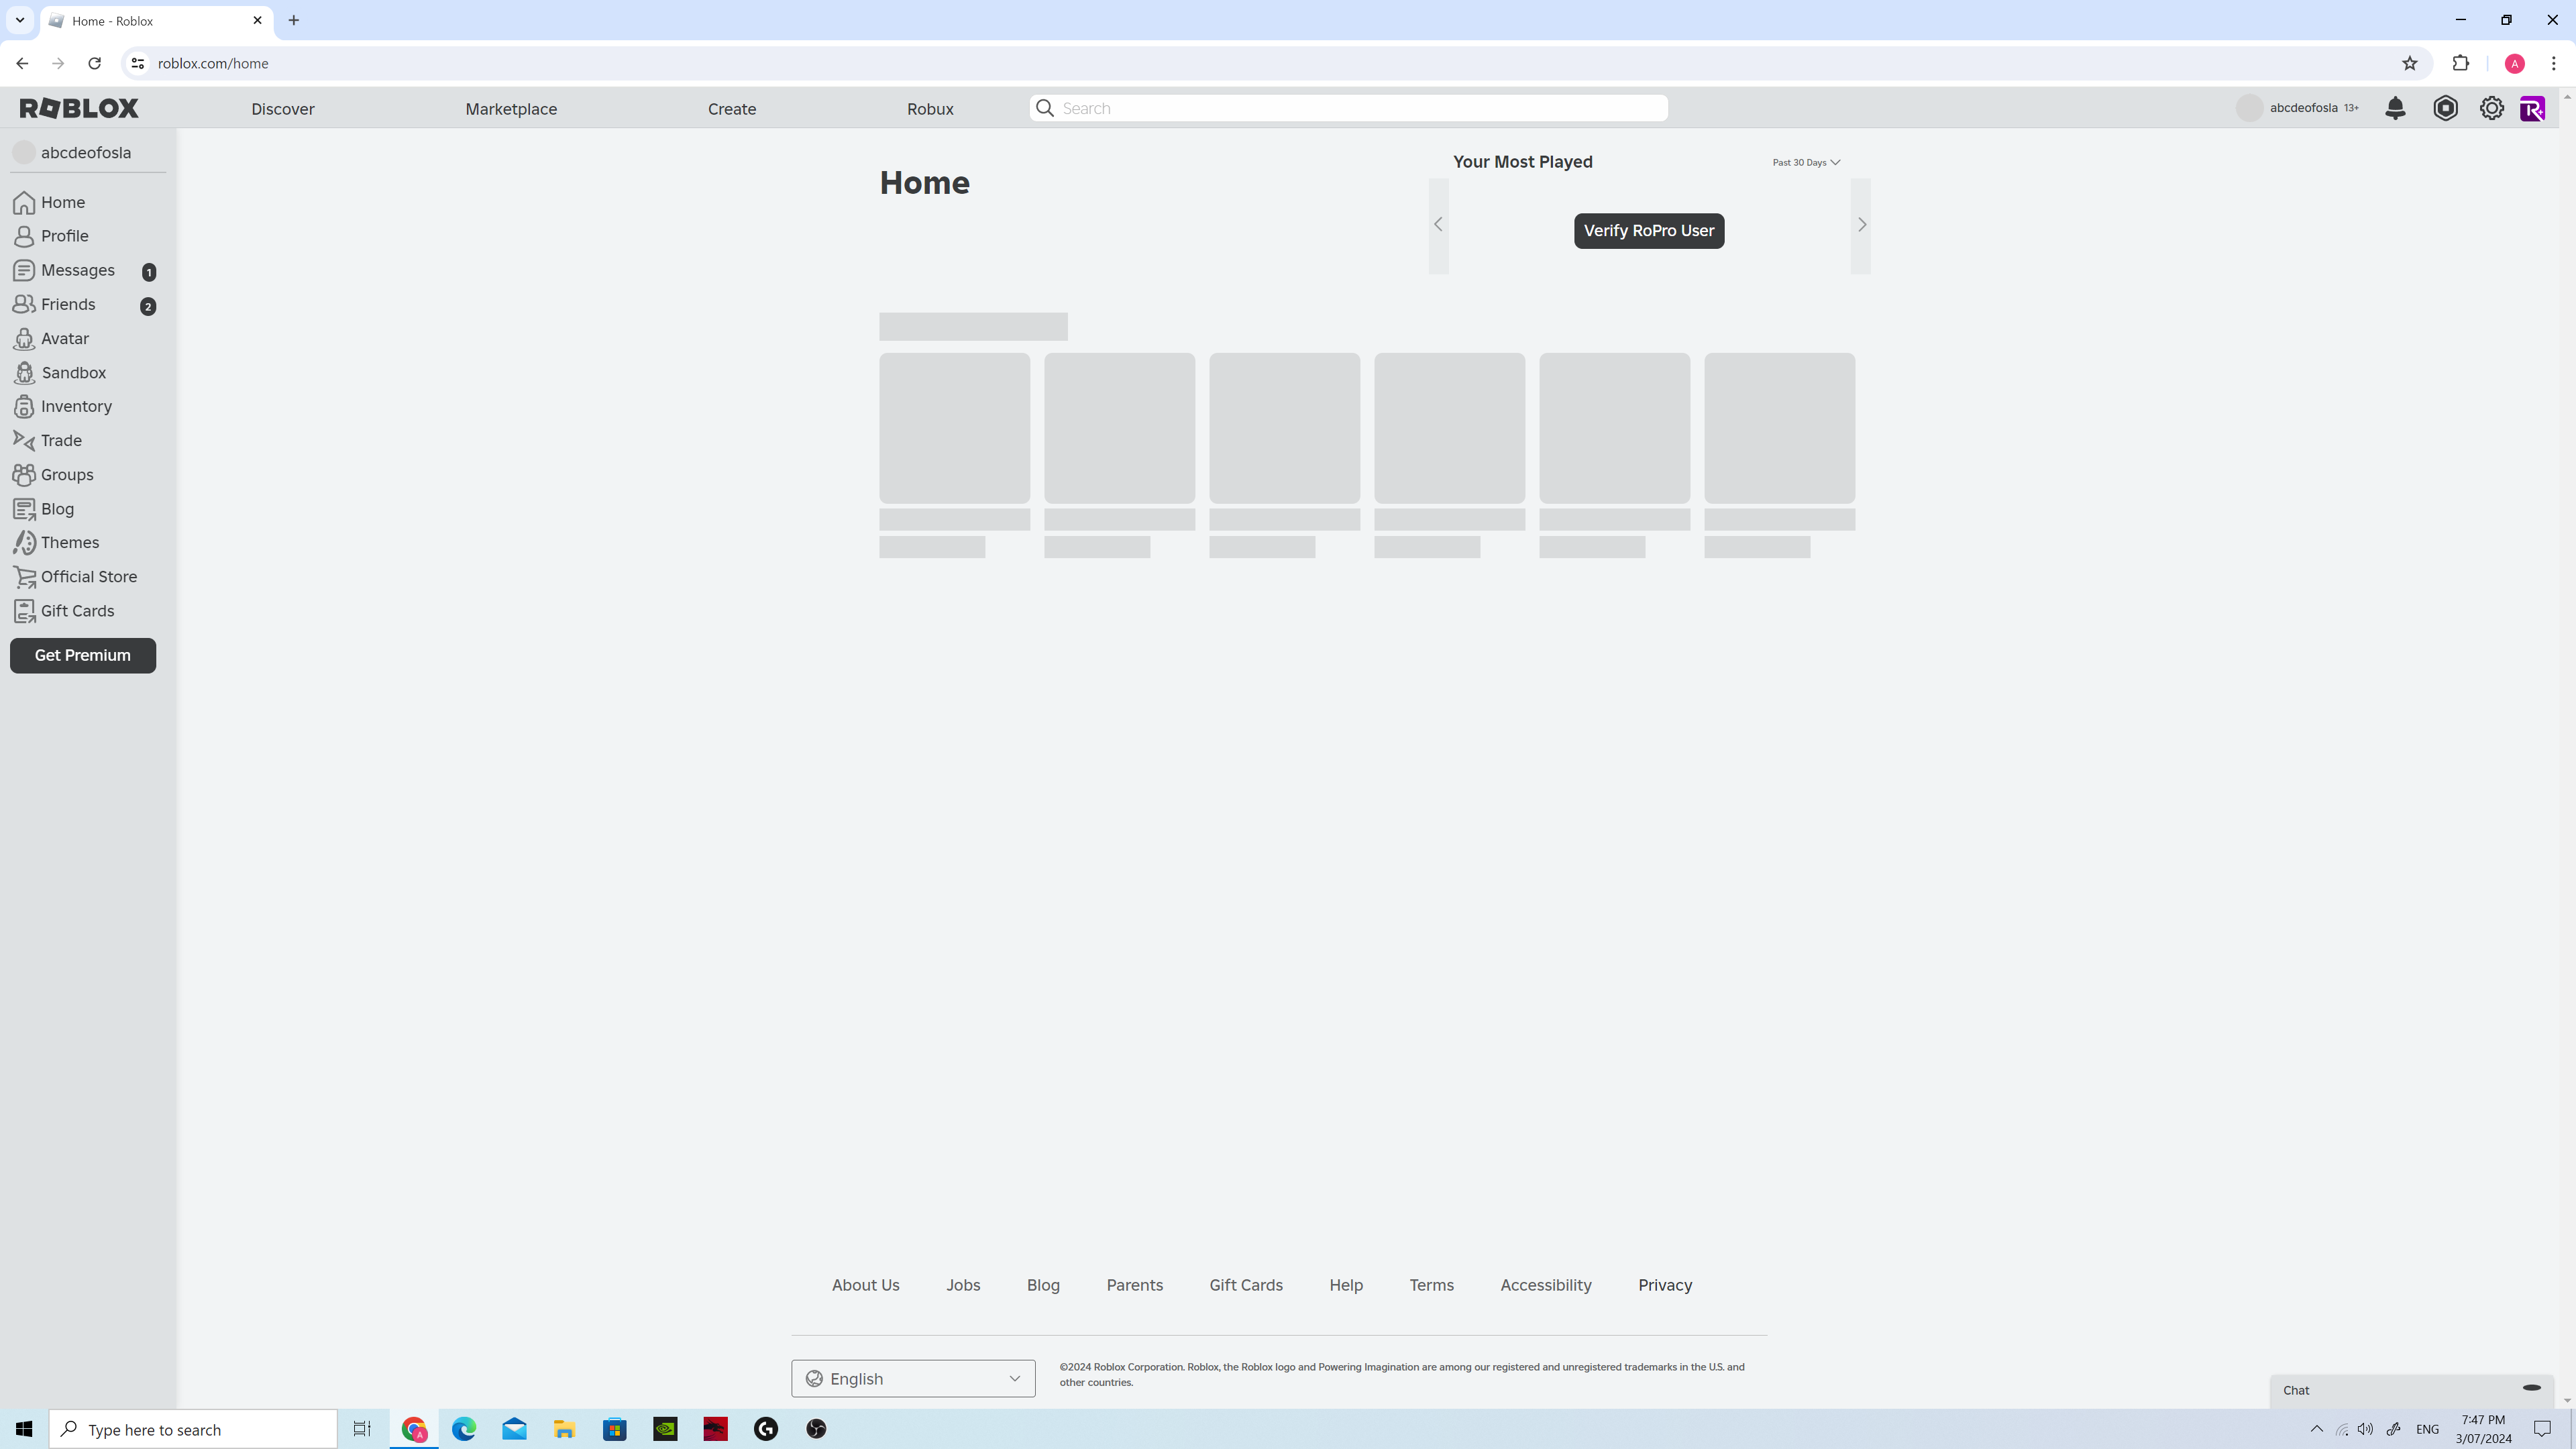The width and height of the screenshot is (2576, 1449).
Task: Open the English language dropdown
Action: pyautogui.click(x=913, y=1378)
